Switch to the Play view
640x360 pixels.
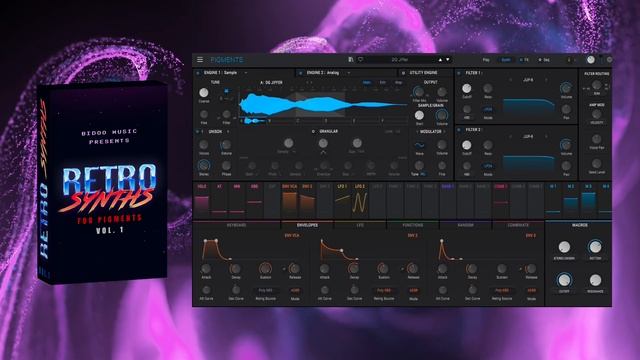pyautogui.click(x=486, y=60)
